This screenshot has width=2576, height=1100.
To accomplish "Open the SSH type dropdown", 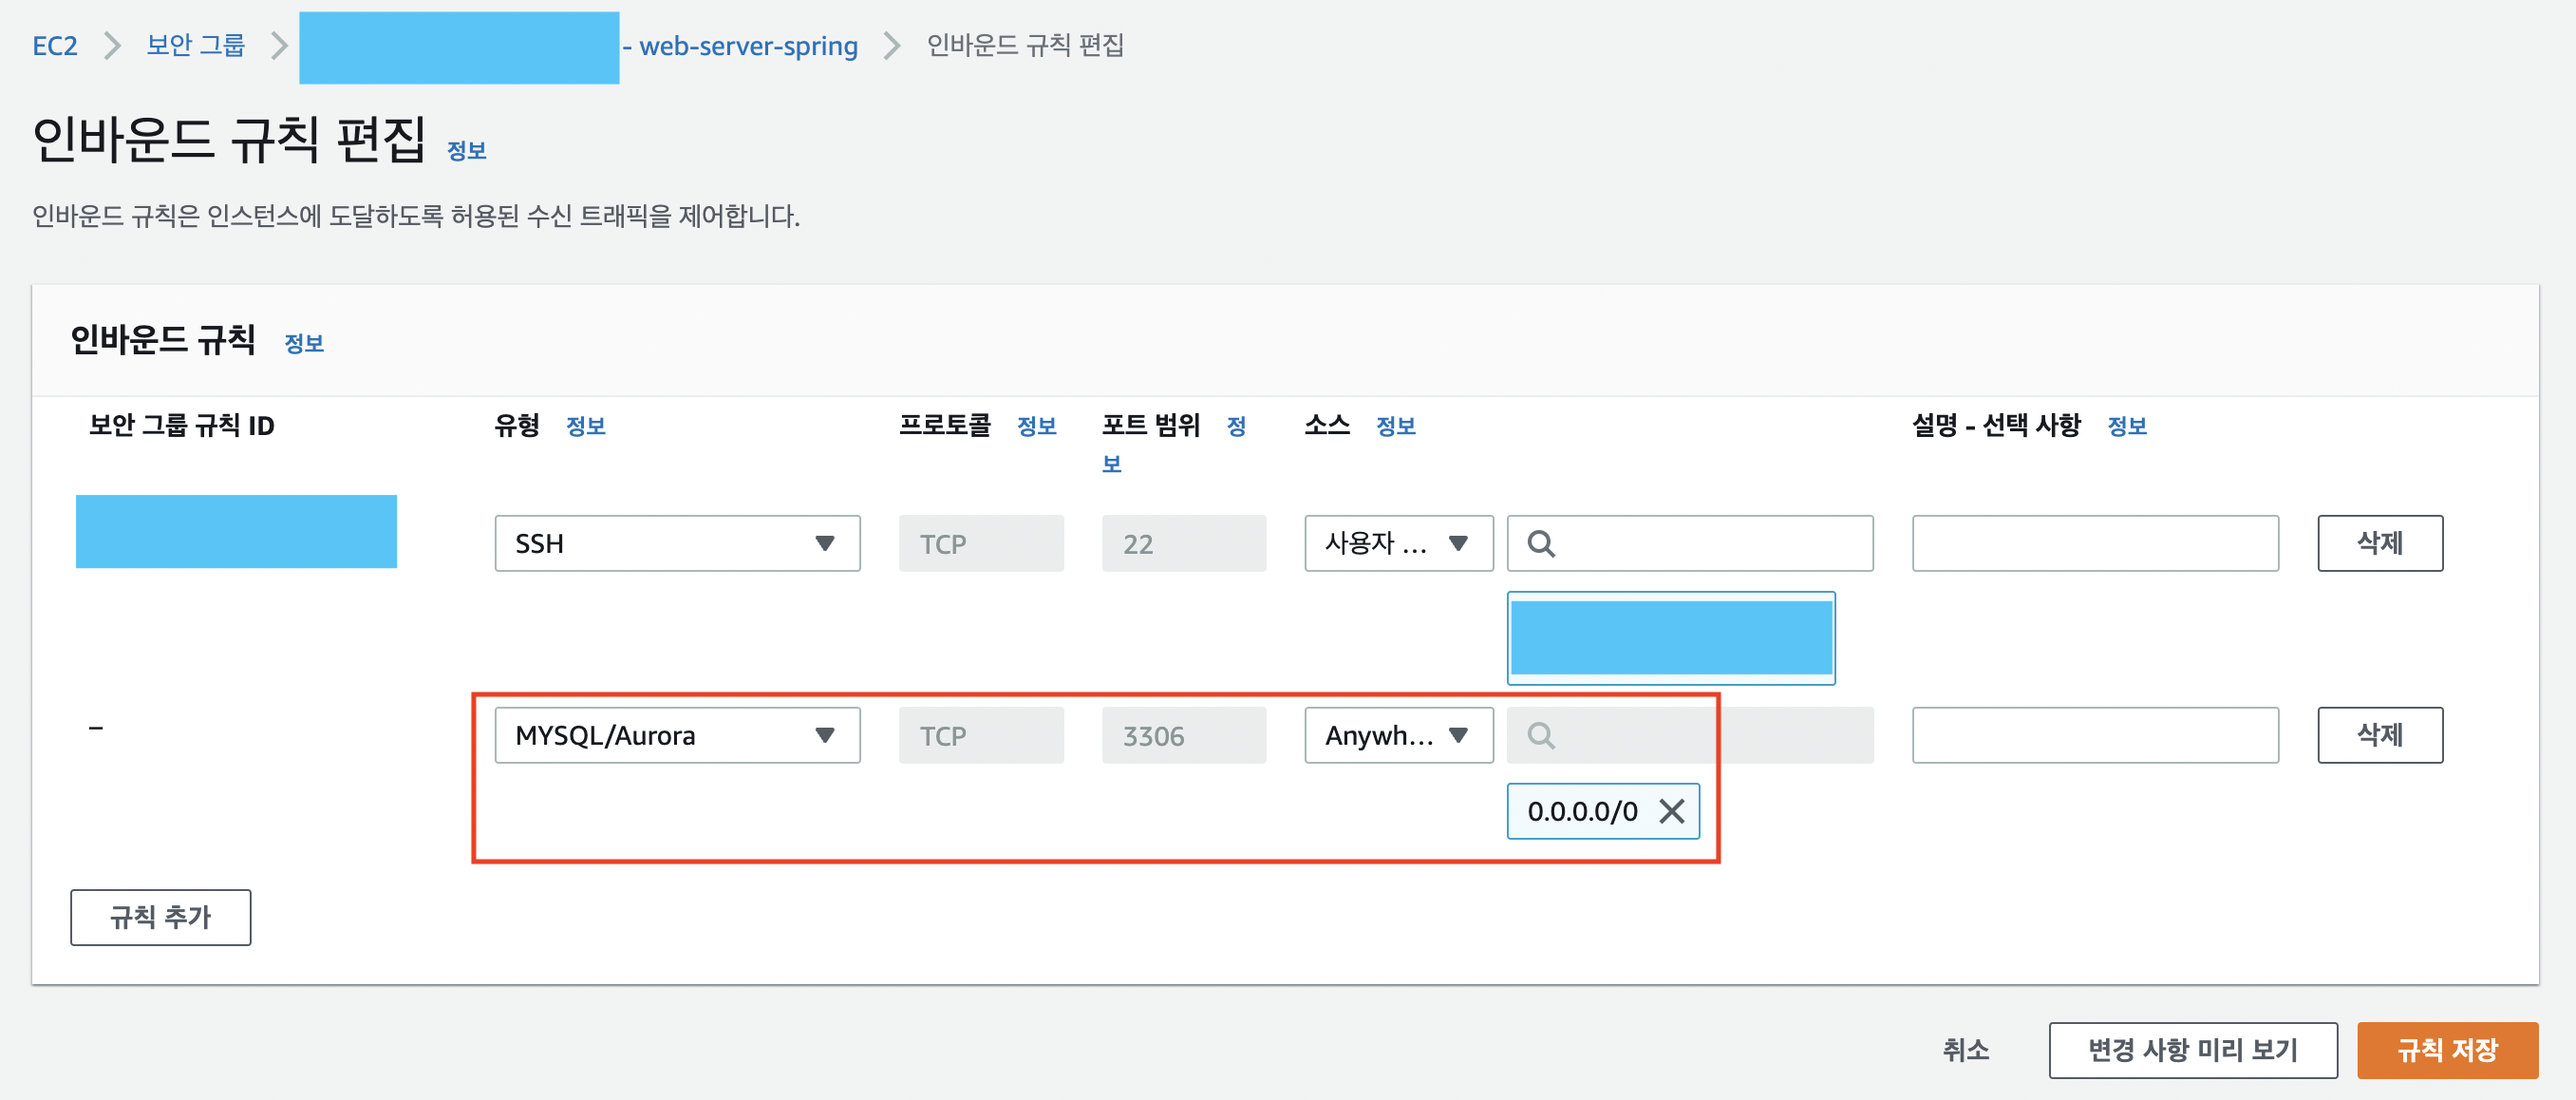I will tap(677, 544).
